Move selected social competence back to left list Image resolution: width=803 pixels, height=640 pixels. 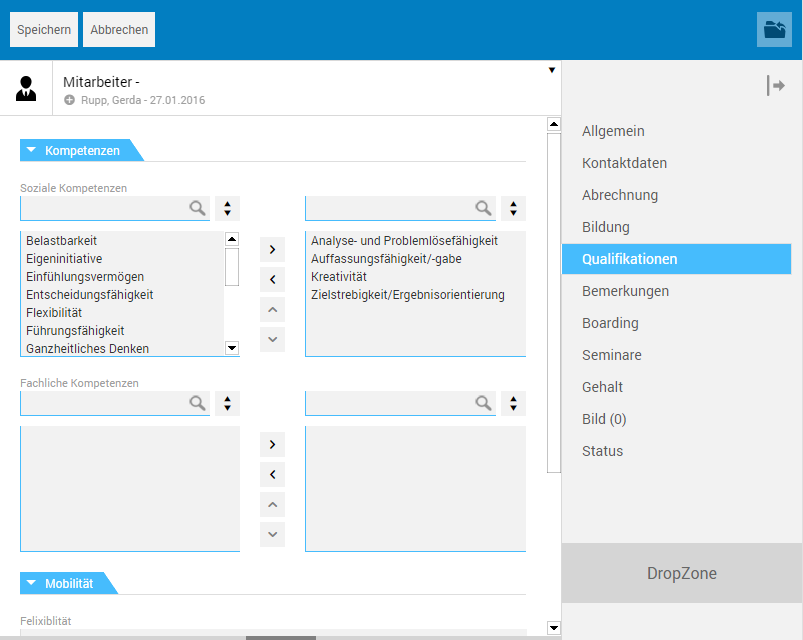(x=272, y=279)
